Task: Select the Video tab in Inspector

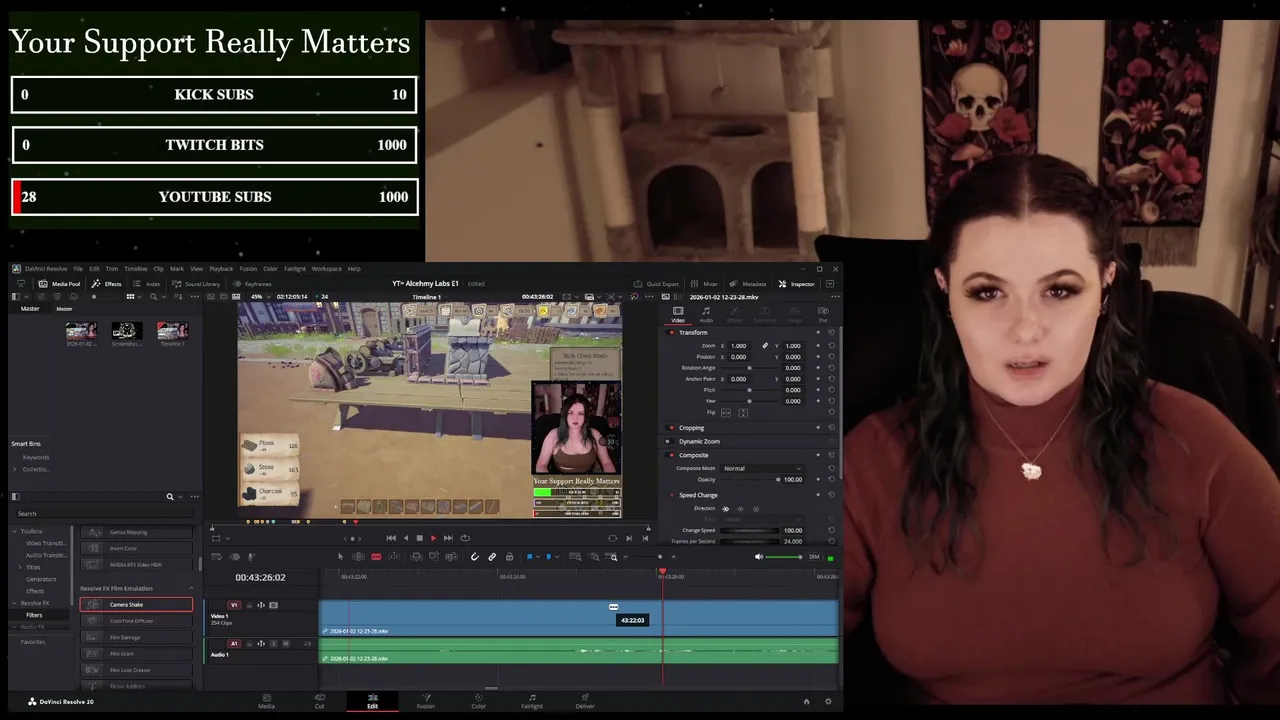Action: point(677,314)
